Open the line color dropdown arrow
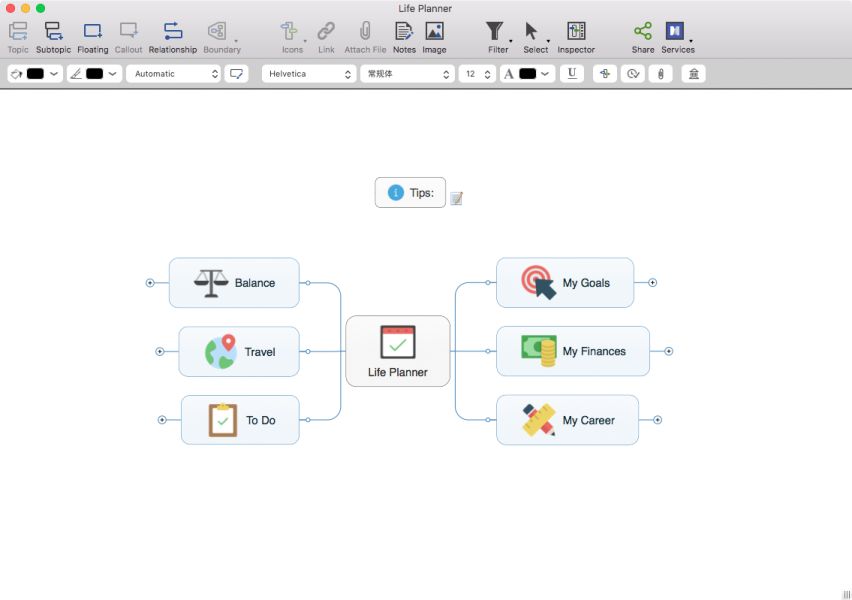The height and width of the screenshot is (600, 852). 112,74
